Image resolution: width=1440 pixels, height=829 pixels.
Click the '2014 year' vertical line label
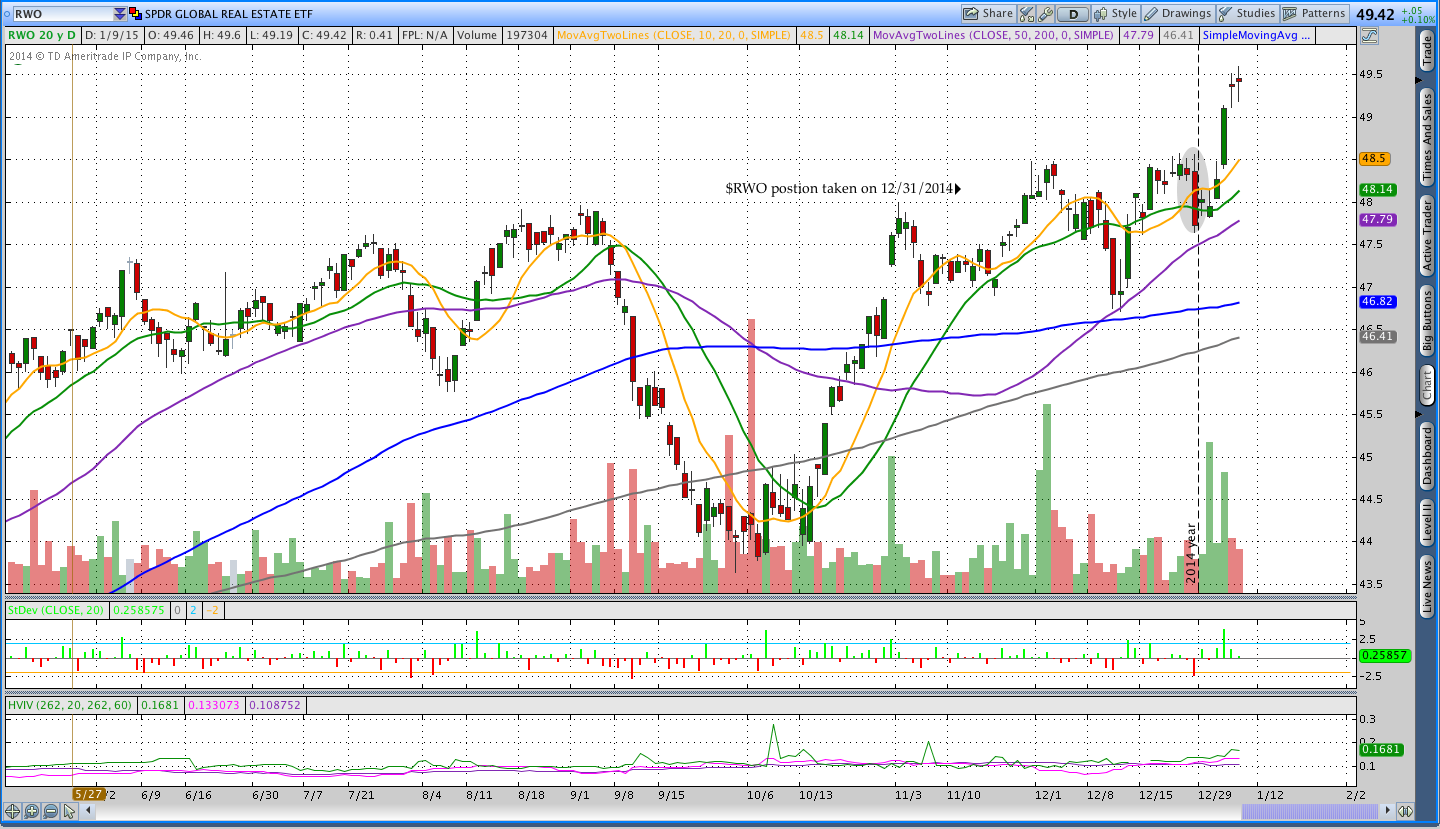pos(1191,553)
